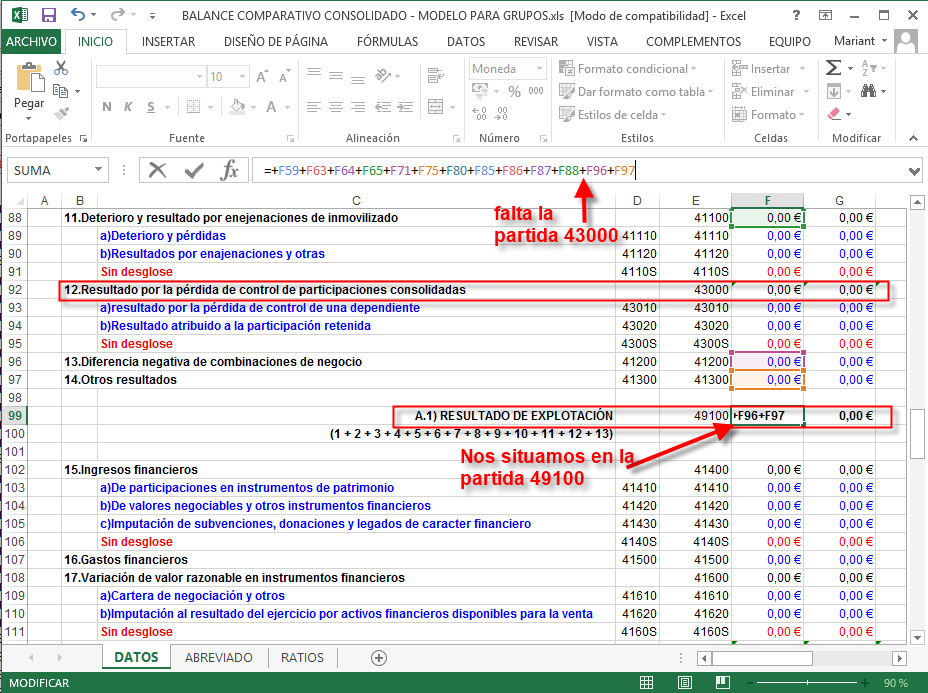Click the zoom slider in status bar
Image resolution: width=928 pixels, height=693 pixels.
807,683
